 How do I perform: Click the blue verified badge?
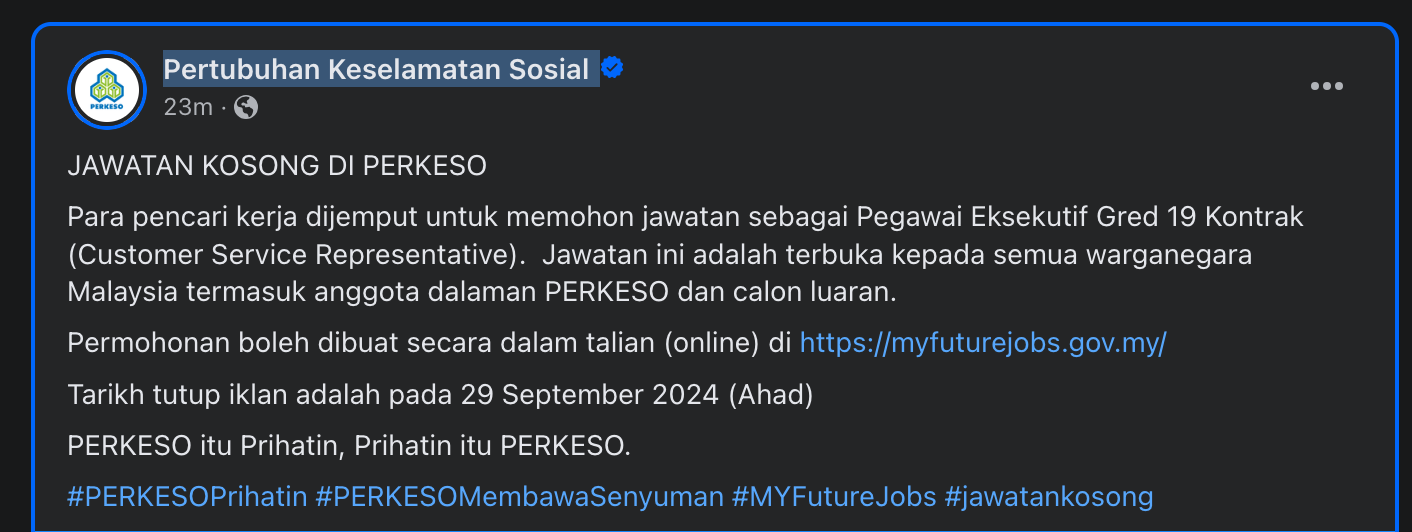tap(612, 69)
